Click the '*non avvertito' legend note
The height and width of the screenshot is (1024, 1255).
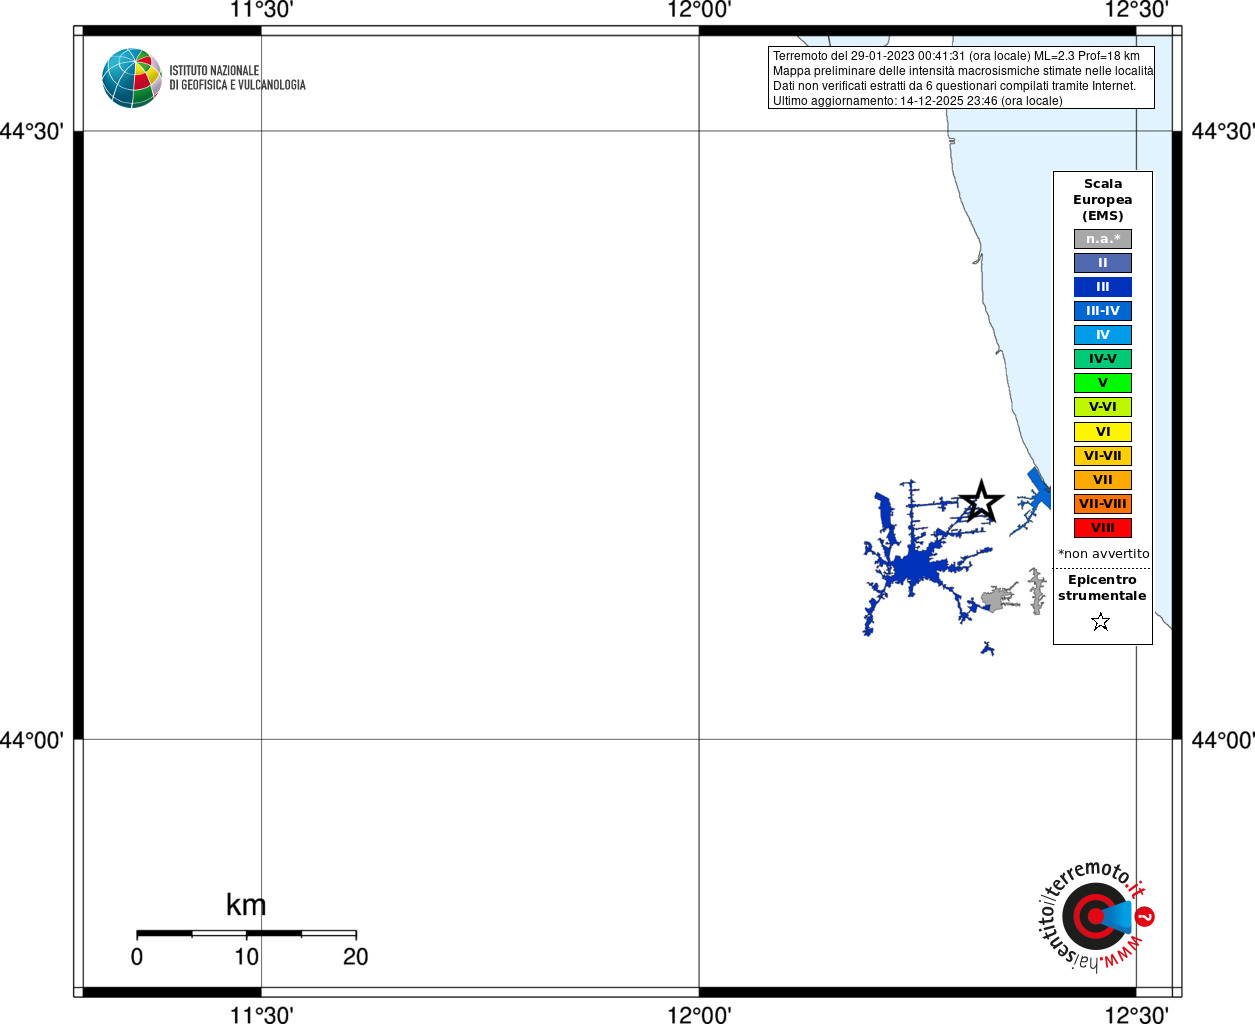coord(1104,554)
